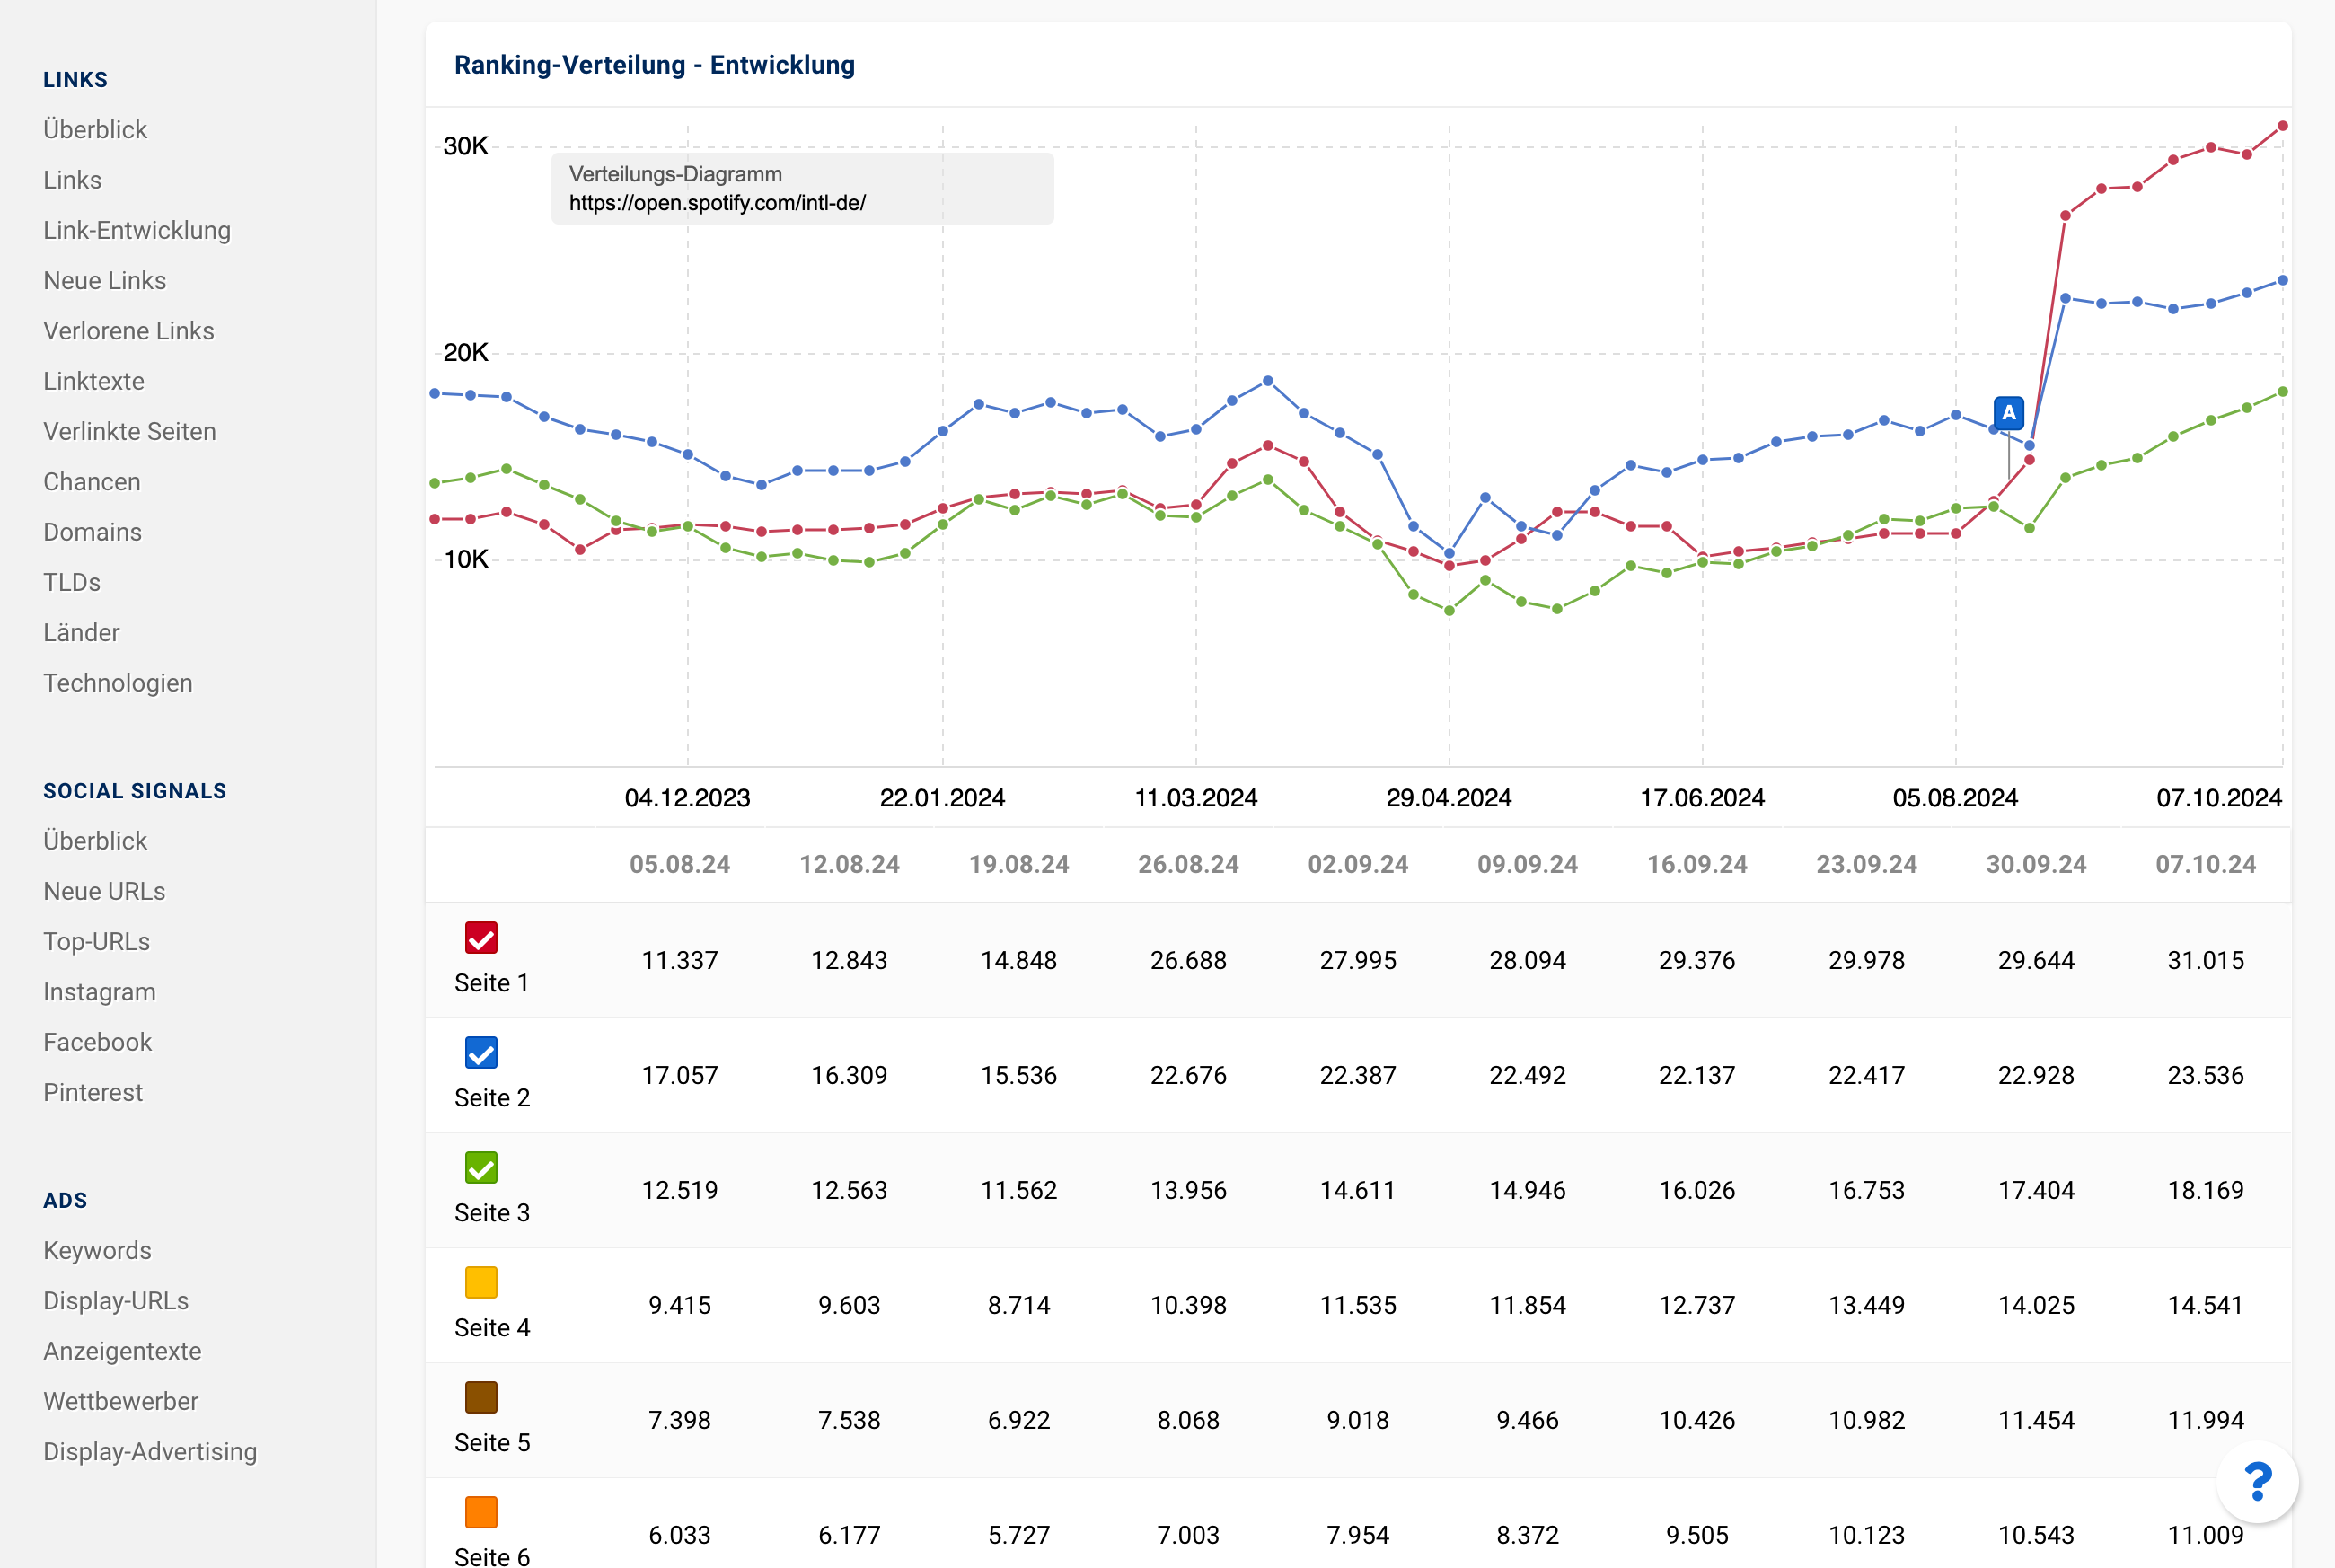Click the ADS section heading
The image size is (2335, 1568).
coord(65,1200)
